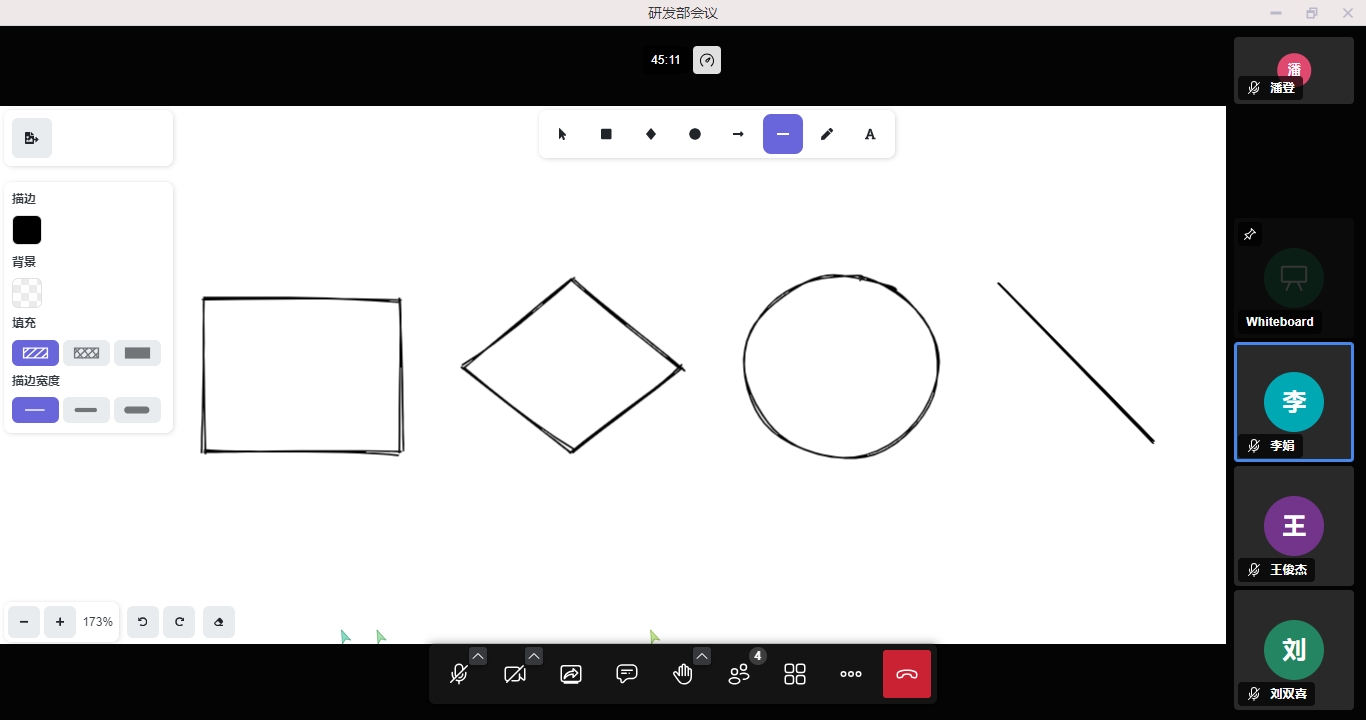The width and height of the screenshot is (1366, 720).
Task: Clear the whiteboard with the eraser button
Action: 219,622
